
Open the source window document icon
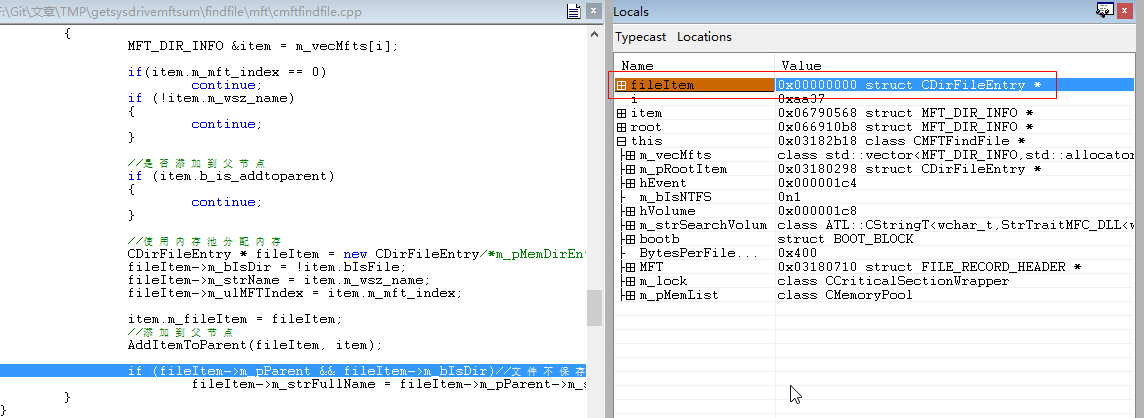573,12
